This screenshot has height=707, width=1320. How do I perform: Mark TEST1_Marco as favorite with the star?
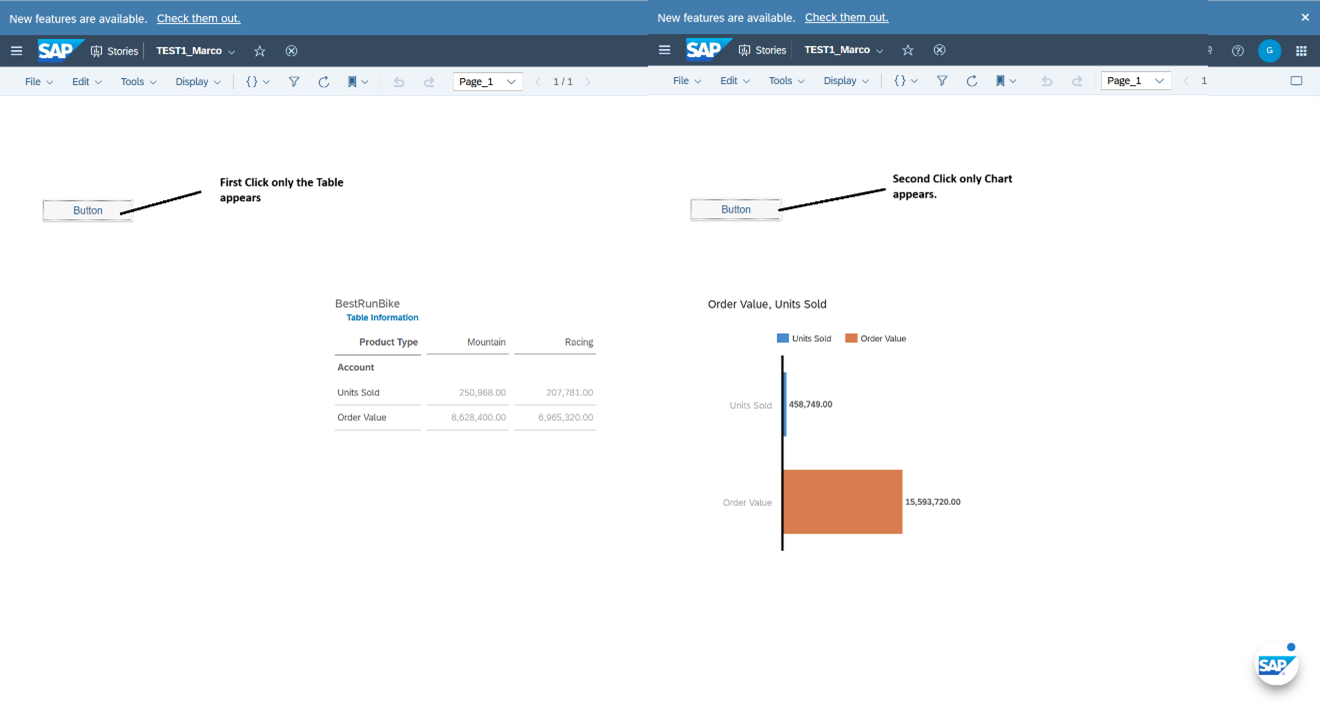point(259,50)
